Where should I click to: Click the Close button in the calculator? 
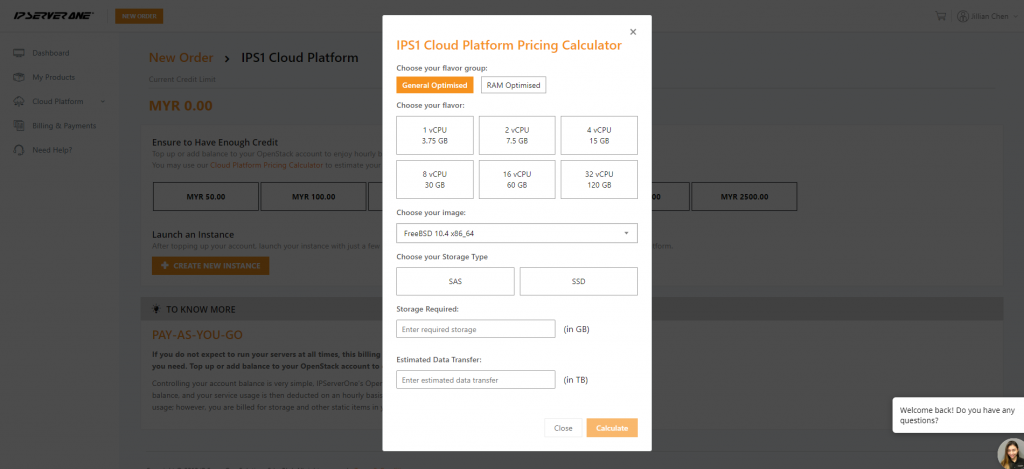point(563,428)
